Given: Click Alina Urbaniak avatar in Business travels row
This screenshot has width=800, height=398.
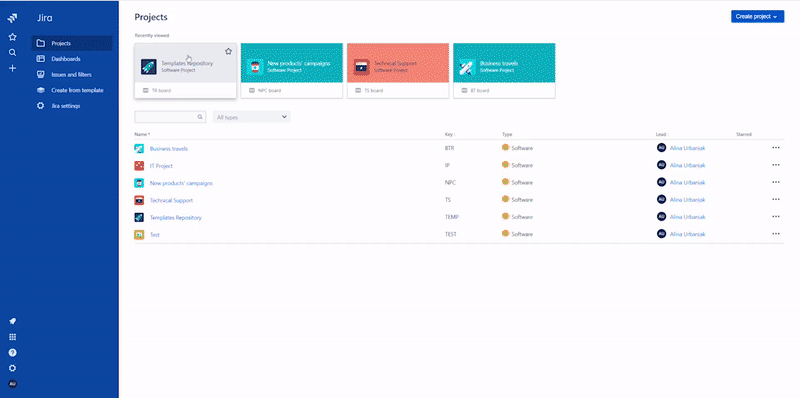Looking at the screenshot, I should [661, 148].
